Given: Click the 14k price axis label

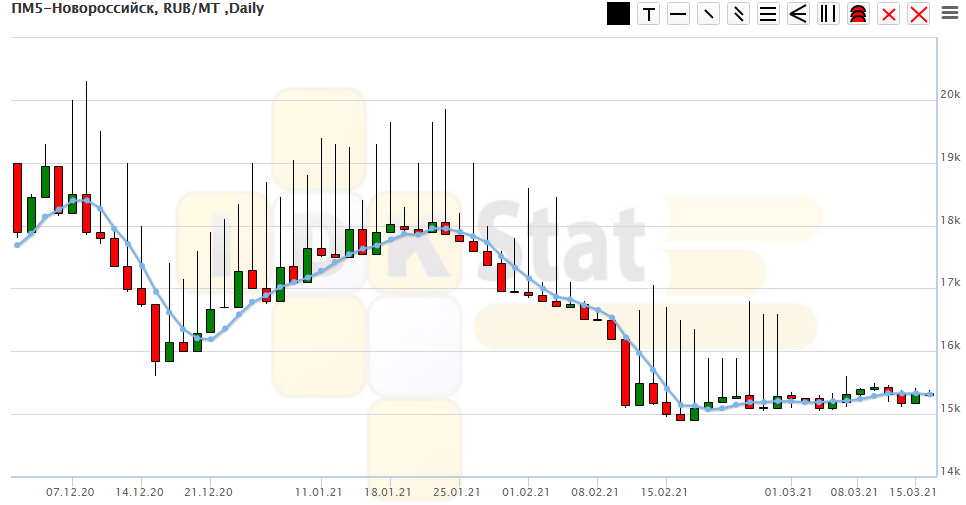Looking at the screenshot, I should click(949, 472).
